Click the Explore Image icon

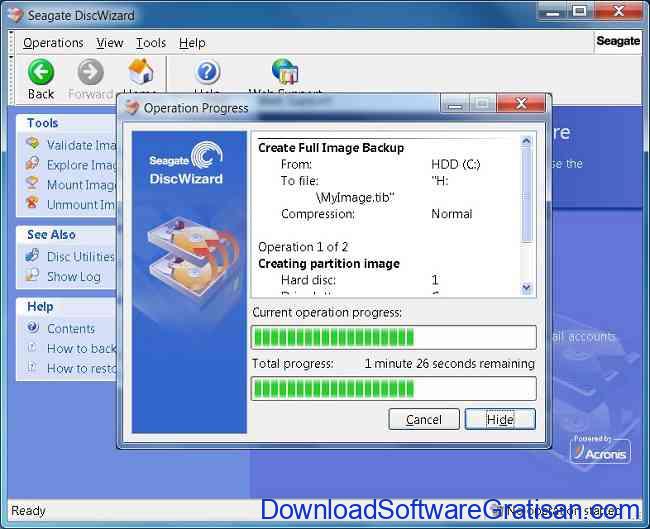(x=32, y=164)
